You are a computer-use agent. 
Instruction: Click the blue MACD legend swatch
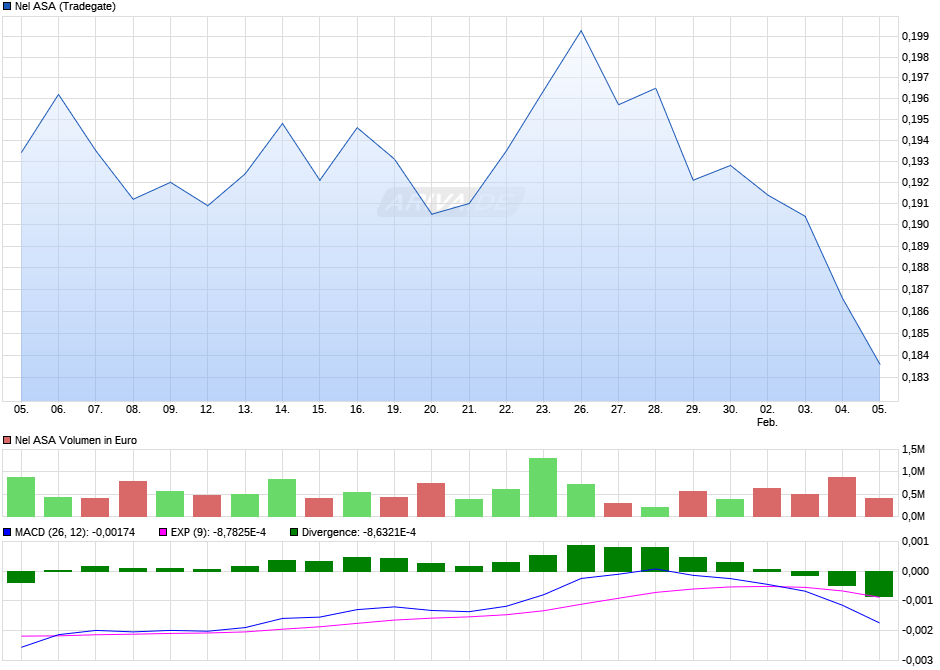pyautogui.click(x=7, y=532)
